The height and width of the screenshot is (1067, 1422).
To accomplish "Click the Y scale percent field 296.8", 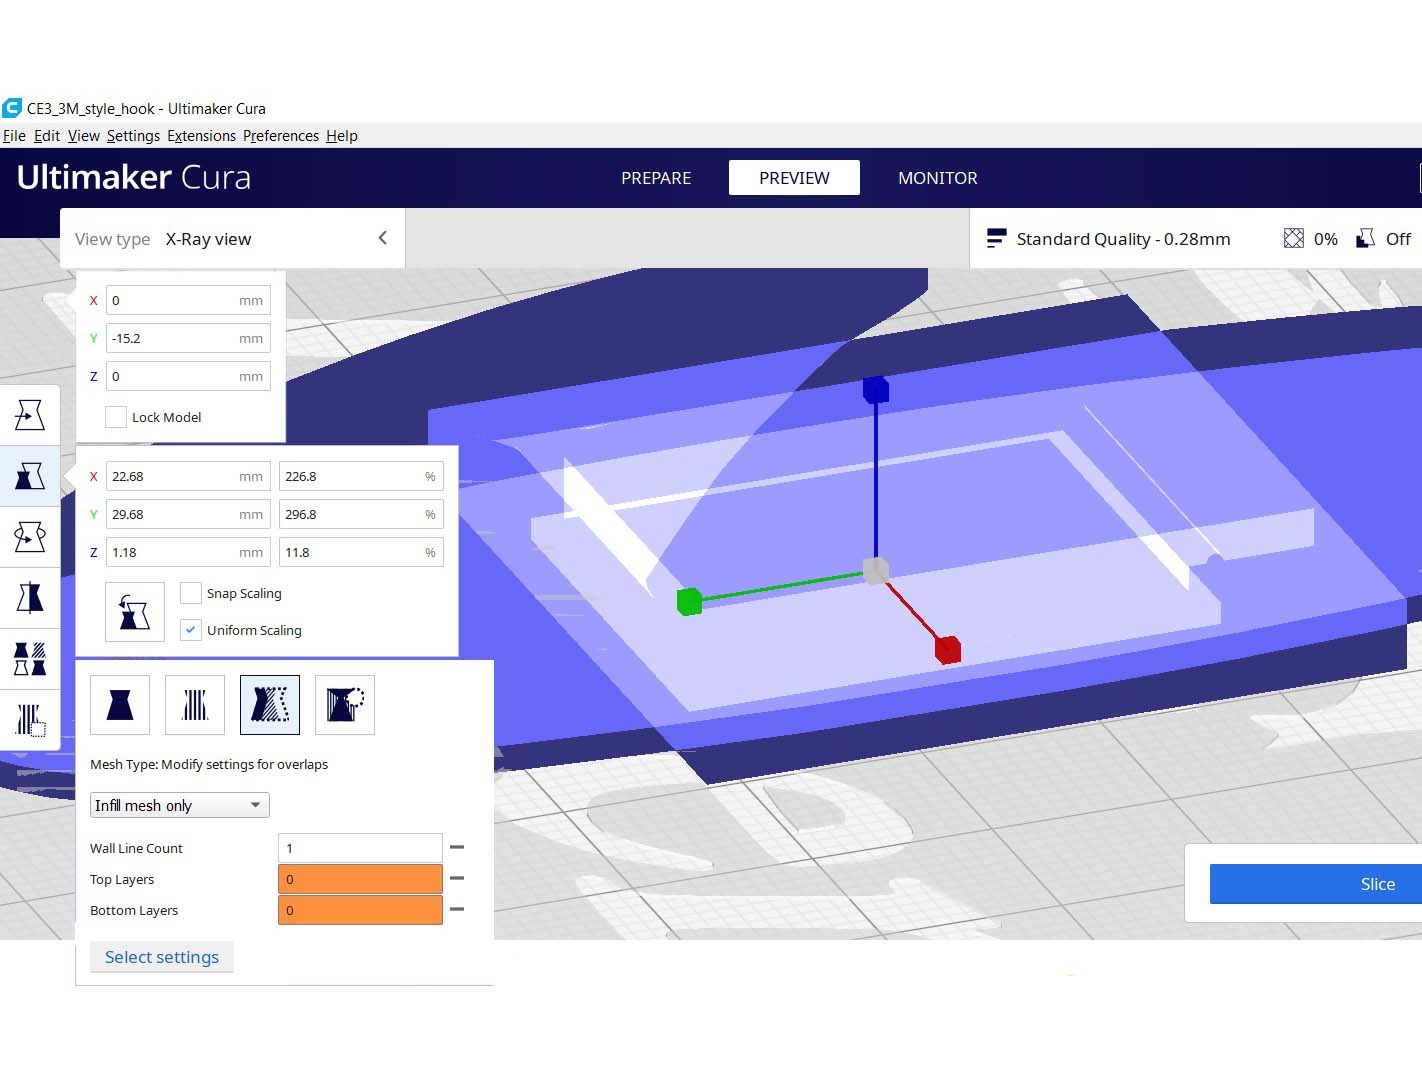I will click(361, 514).
